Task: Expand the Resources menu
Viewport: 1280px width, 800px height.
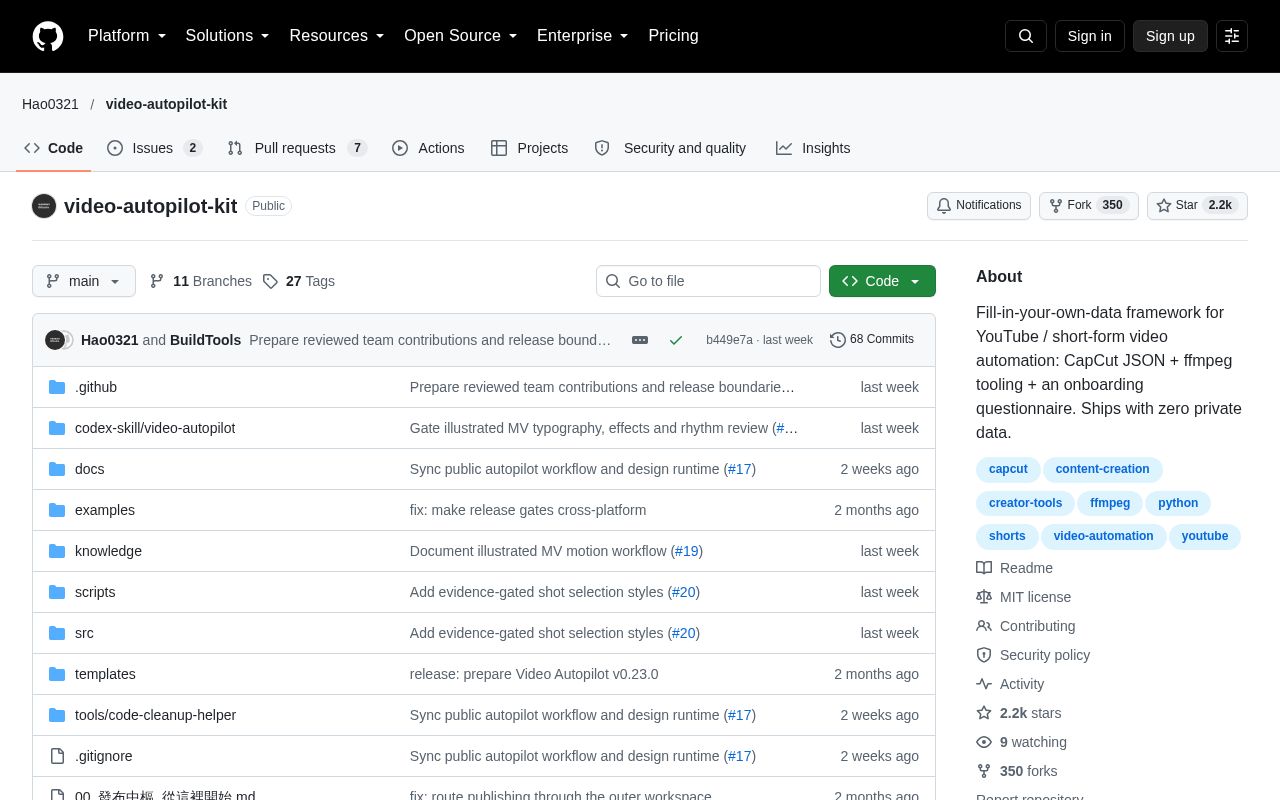Action: 337,36
